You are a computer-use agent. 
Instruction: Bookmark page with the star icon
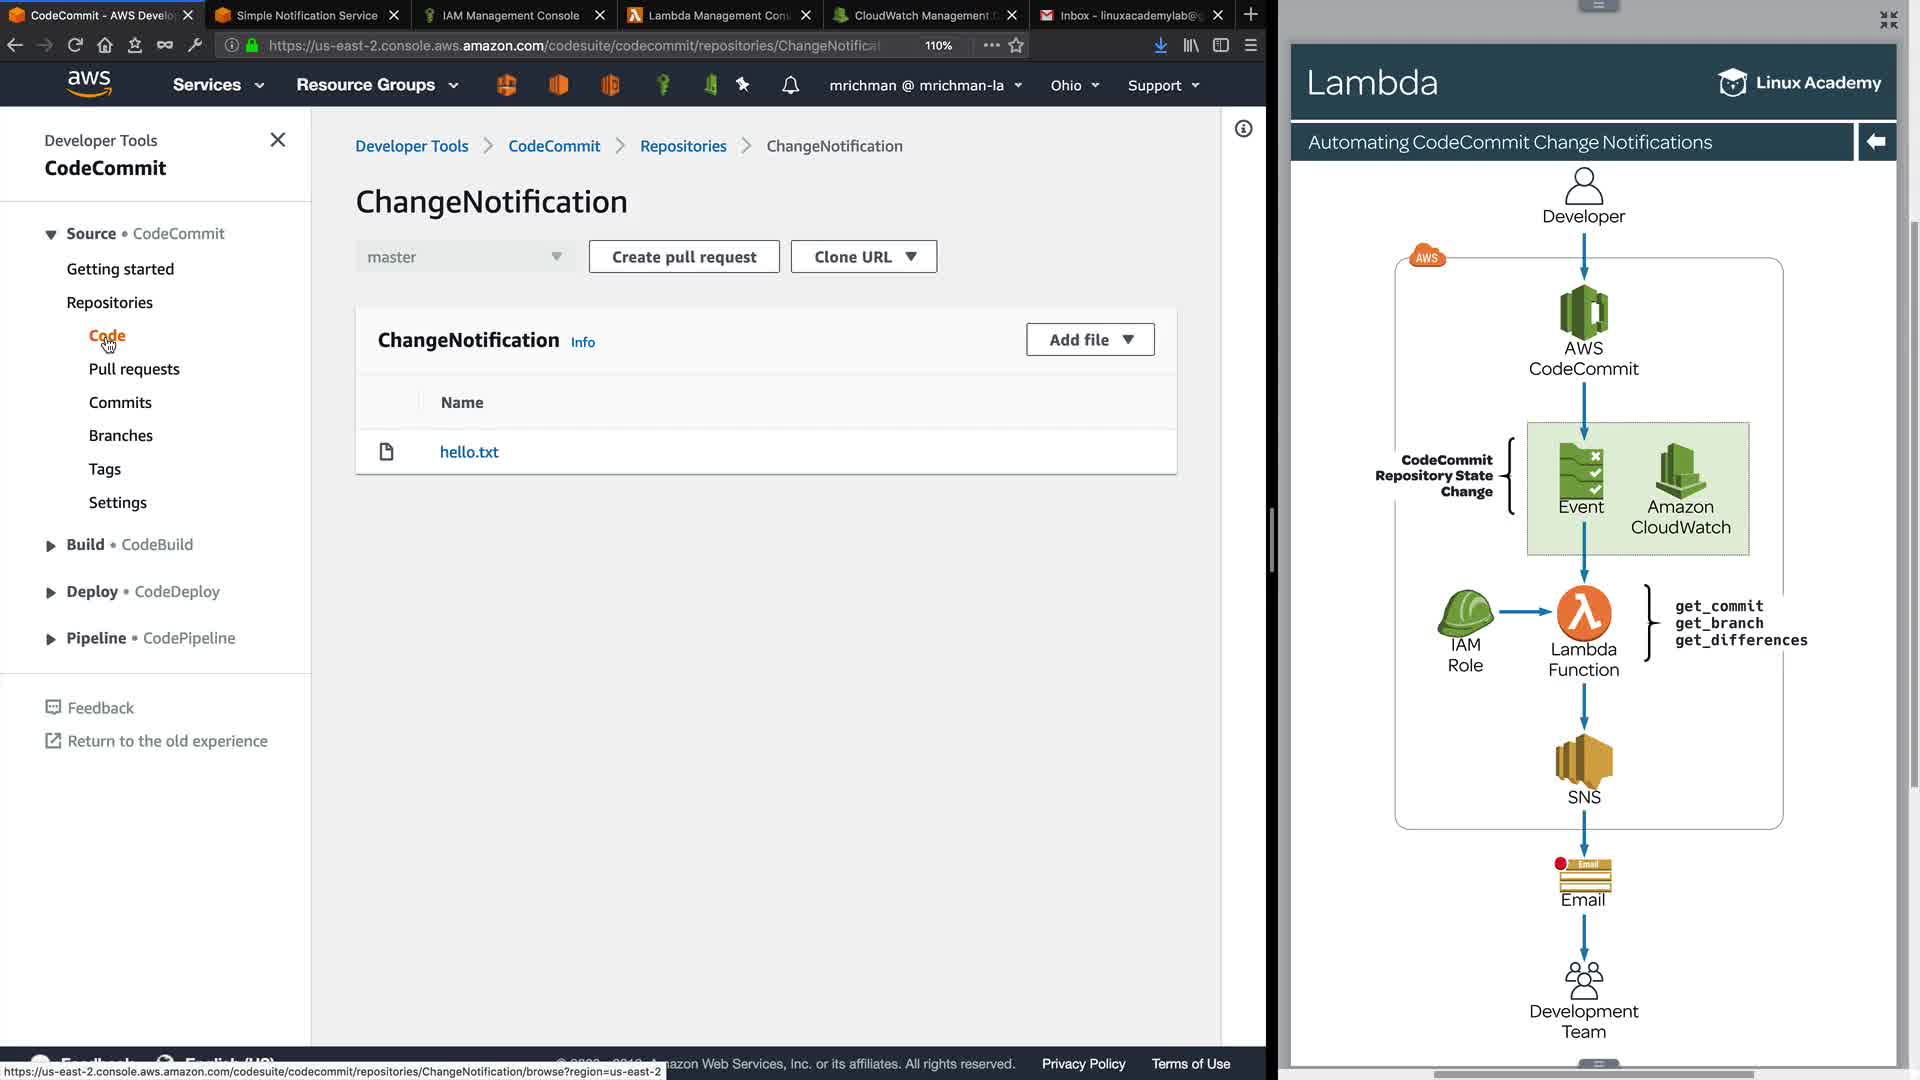1016,45
